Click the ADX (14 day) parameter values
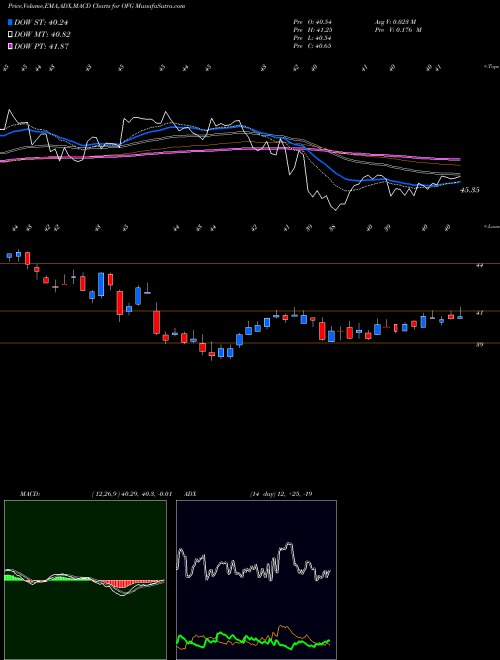This screenshot has width=500, height=660. (x=281, y=494)
